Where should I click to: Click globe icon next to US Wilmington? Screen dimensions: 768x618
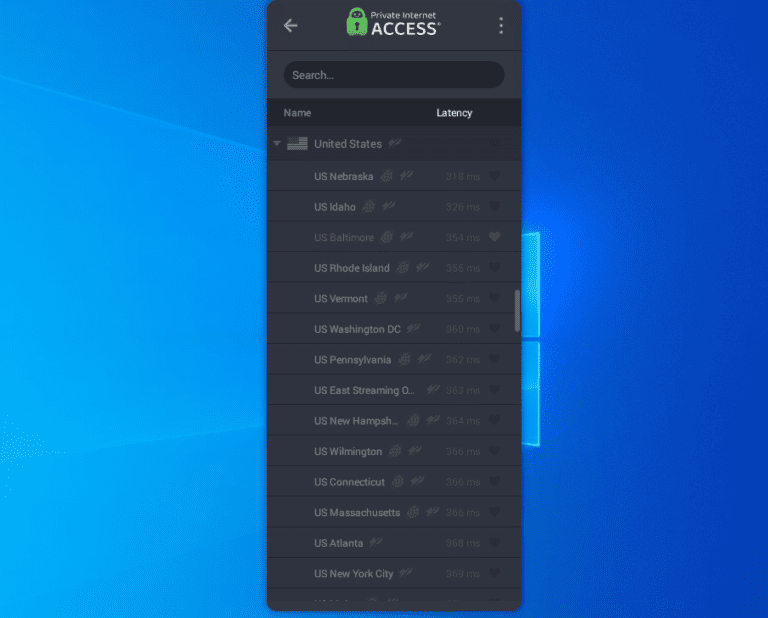pyautogui.click(x=395, y=451)
